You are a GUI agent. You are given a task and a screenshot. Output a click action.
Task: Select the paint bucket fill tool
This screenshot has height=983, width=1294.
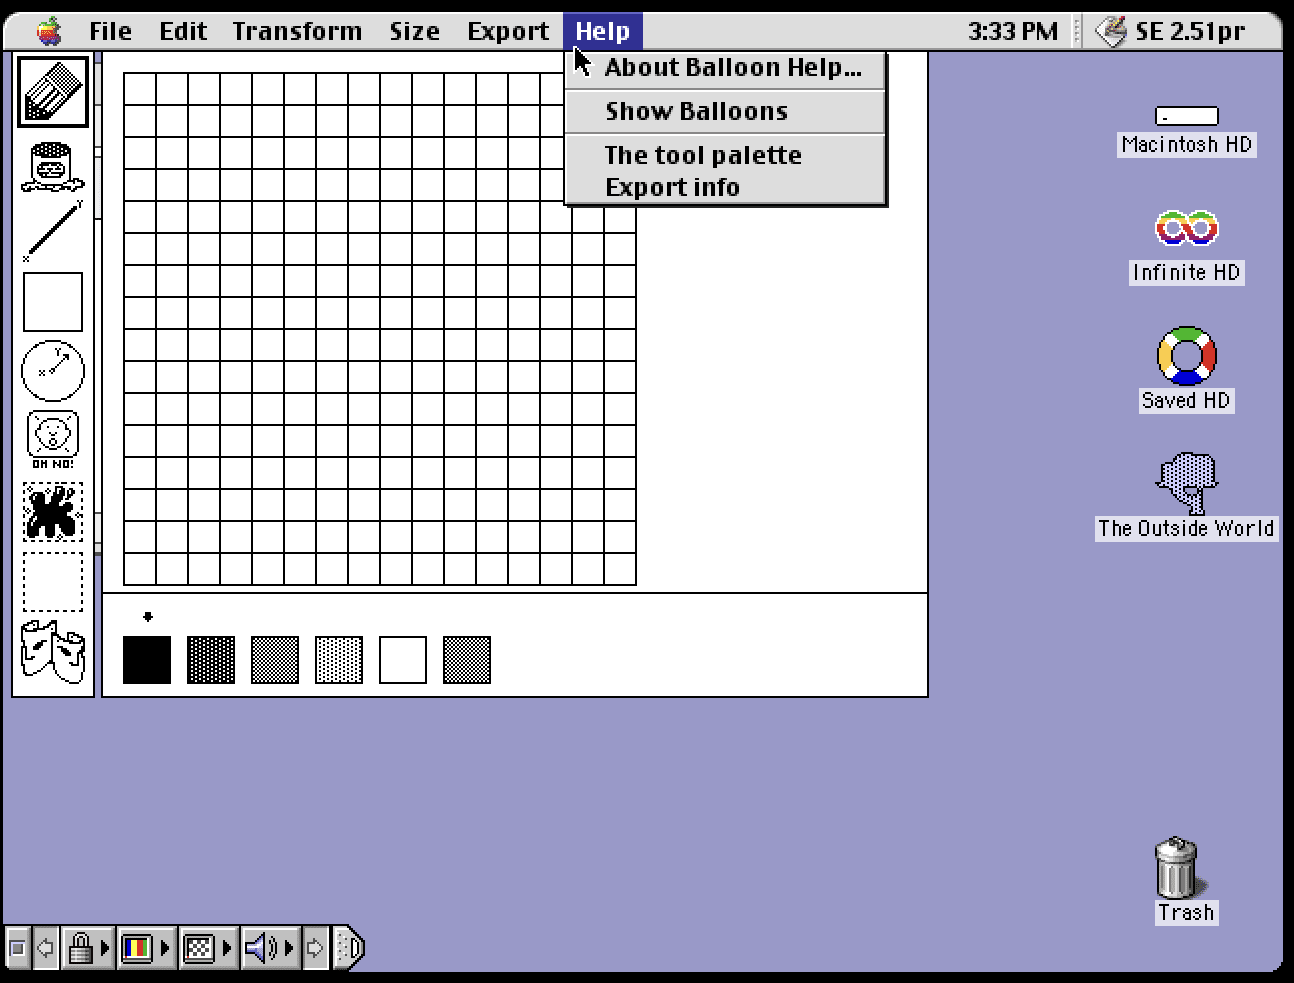click(53, 167)
